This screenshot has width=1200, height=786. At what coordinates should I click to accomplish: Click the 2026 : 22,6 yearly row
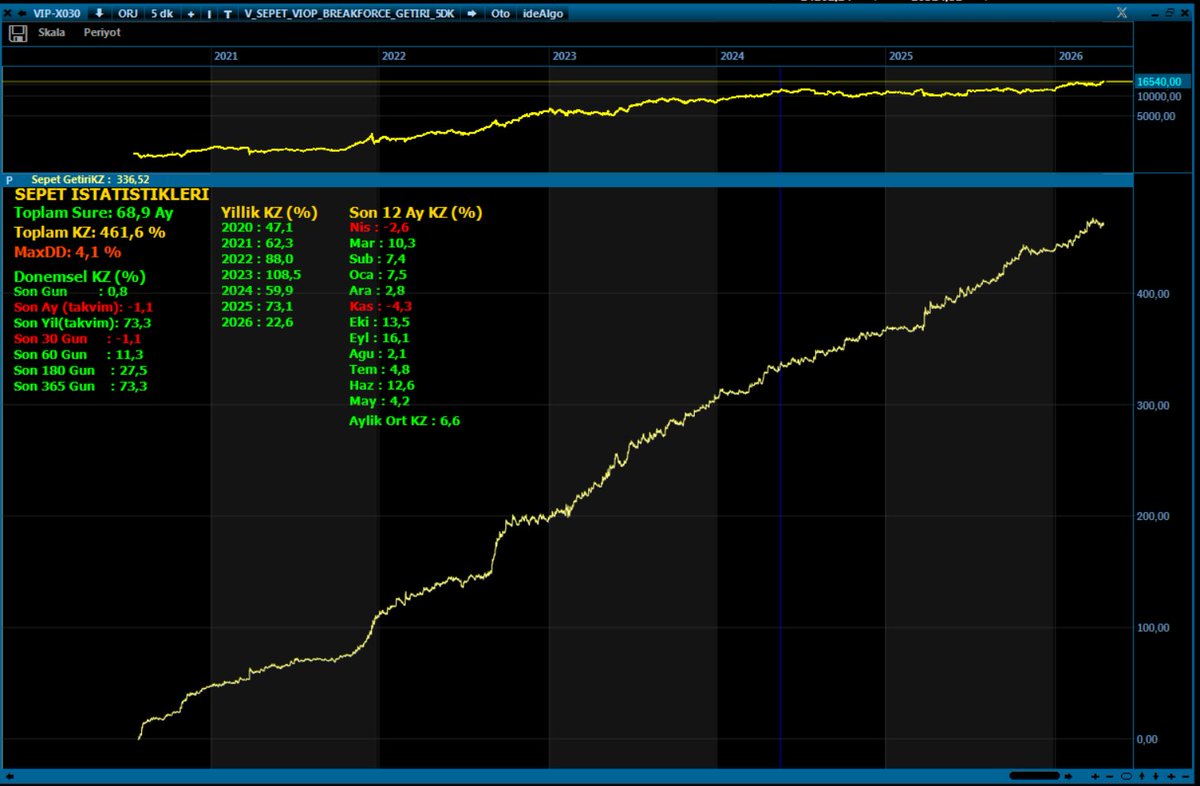pos(257,323)
